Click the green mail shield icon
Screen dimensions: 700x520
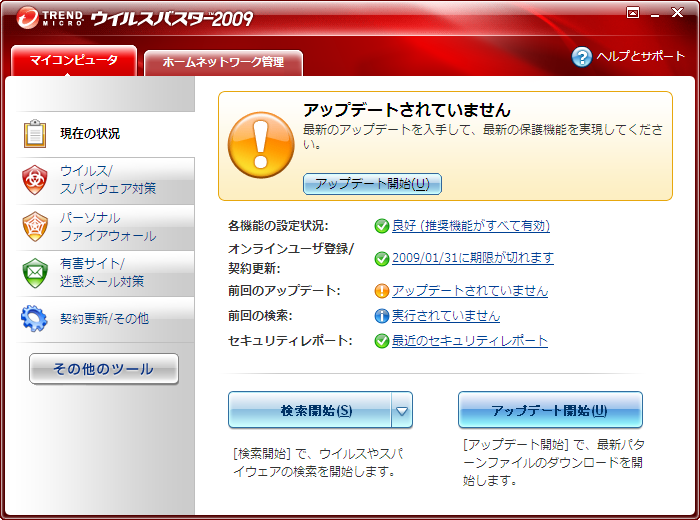pyautogui.click(x=35, y=273)
